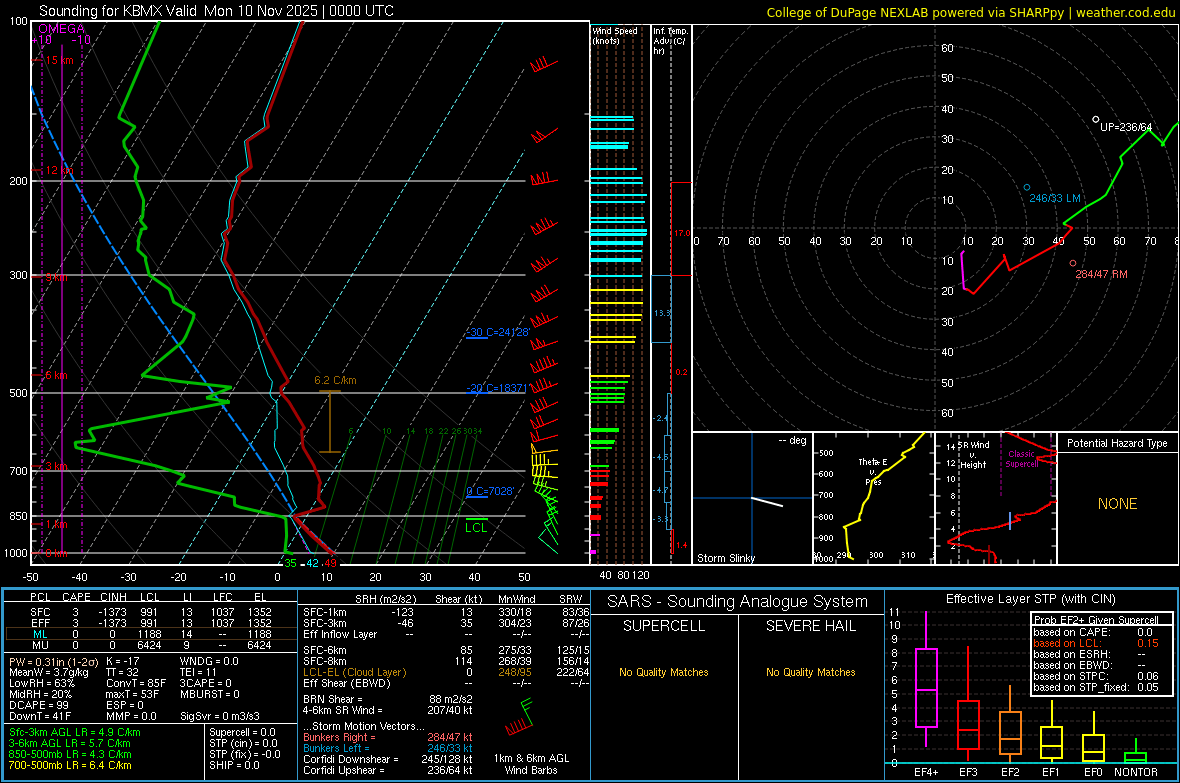
Task: Click the red "based on LCL: 0.15" line
Action: [1096, 643]
